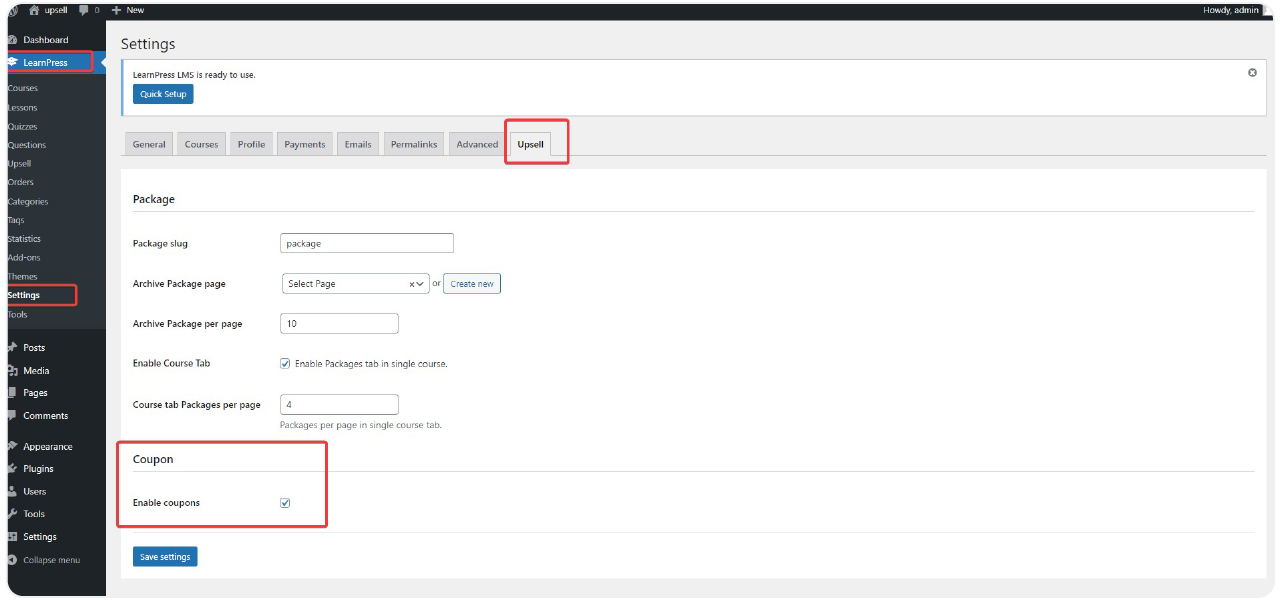
Task: Go to the Advanced settings tab
Action: tap(477, 144)
